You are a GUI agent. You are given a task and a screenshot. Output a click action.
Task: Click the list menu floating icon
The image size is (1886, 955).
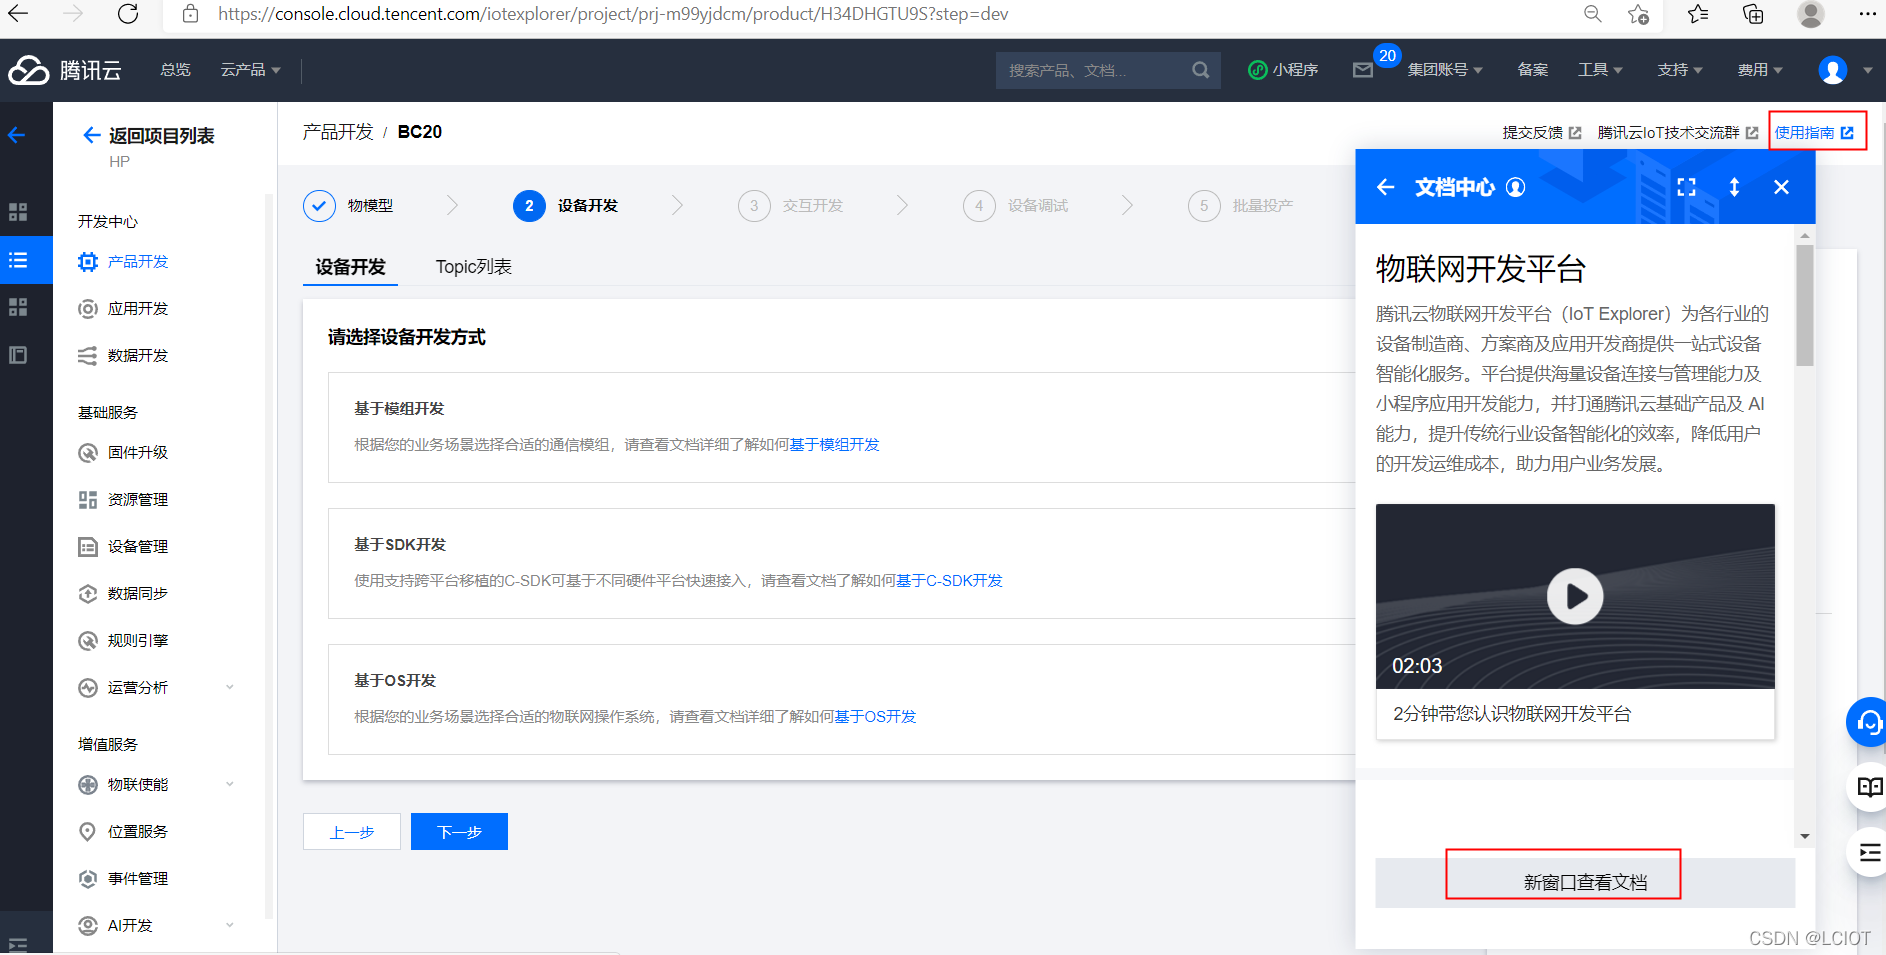click(x=1868, y=853)
